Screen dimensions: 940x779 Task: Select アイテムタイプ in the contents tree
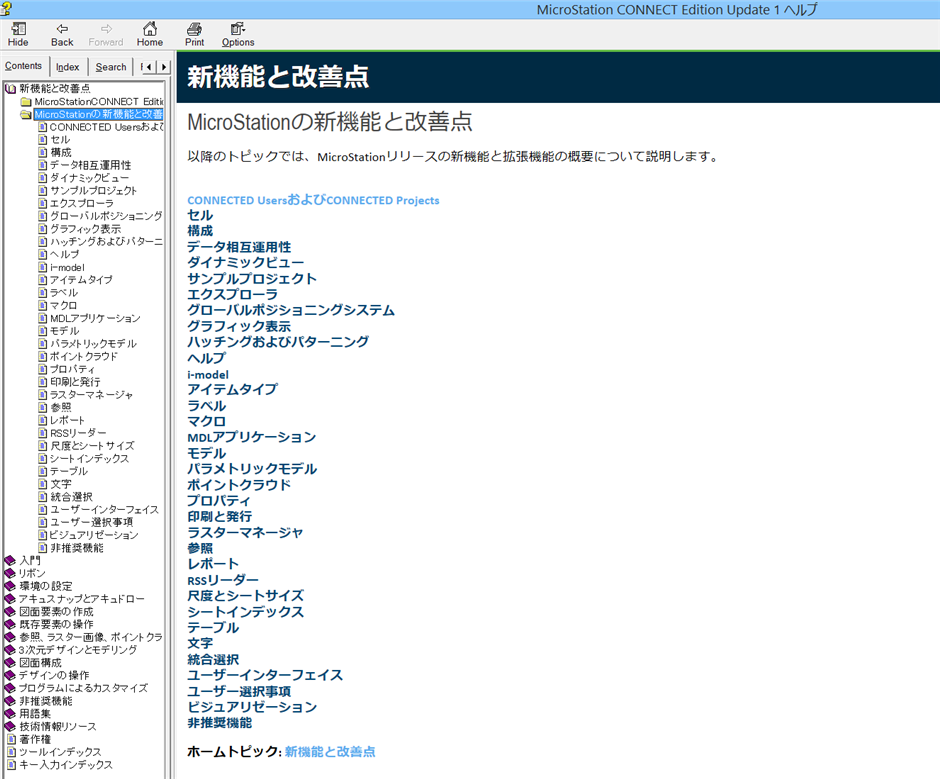pos(82,280)
